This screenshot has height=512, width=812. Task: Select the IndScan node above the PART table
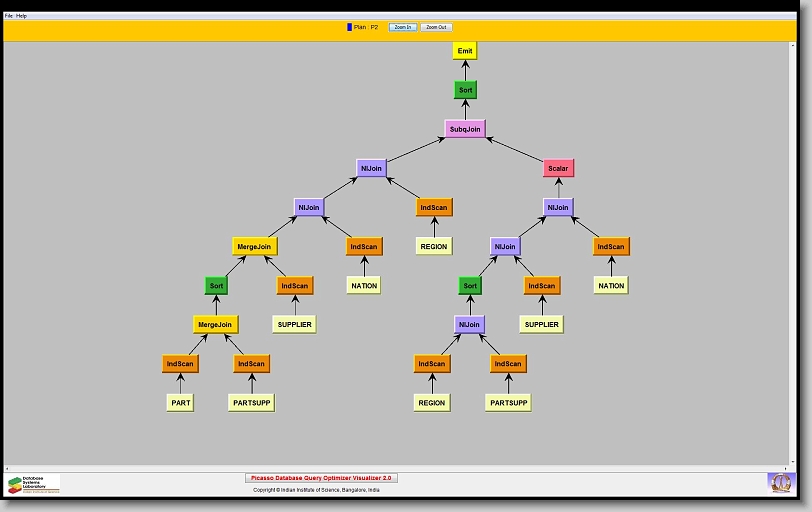pyautogui.click(x=180, y=364)
